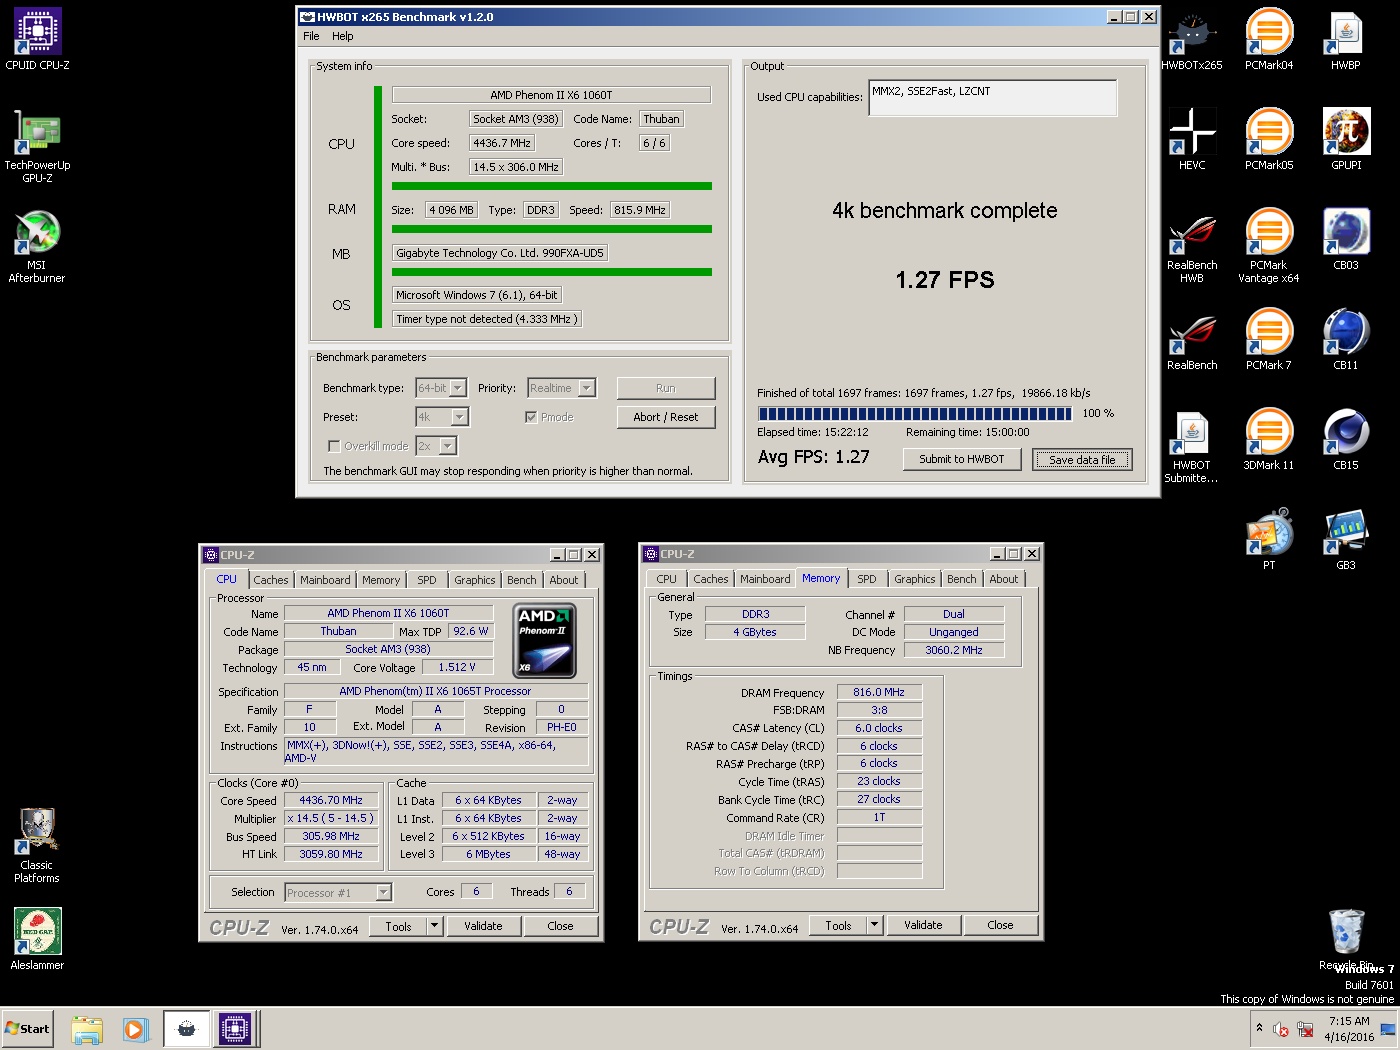Open the PCMark04 desktop shortcut
This screenshot has height=1050, width=1400.
click(x=1269, y=39)
